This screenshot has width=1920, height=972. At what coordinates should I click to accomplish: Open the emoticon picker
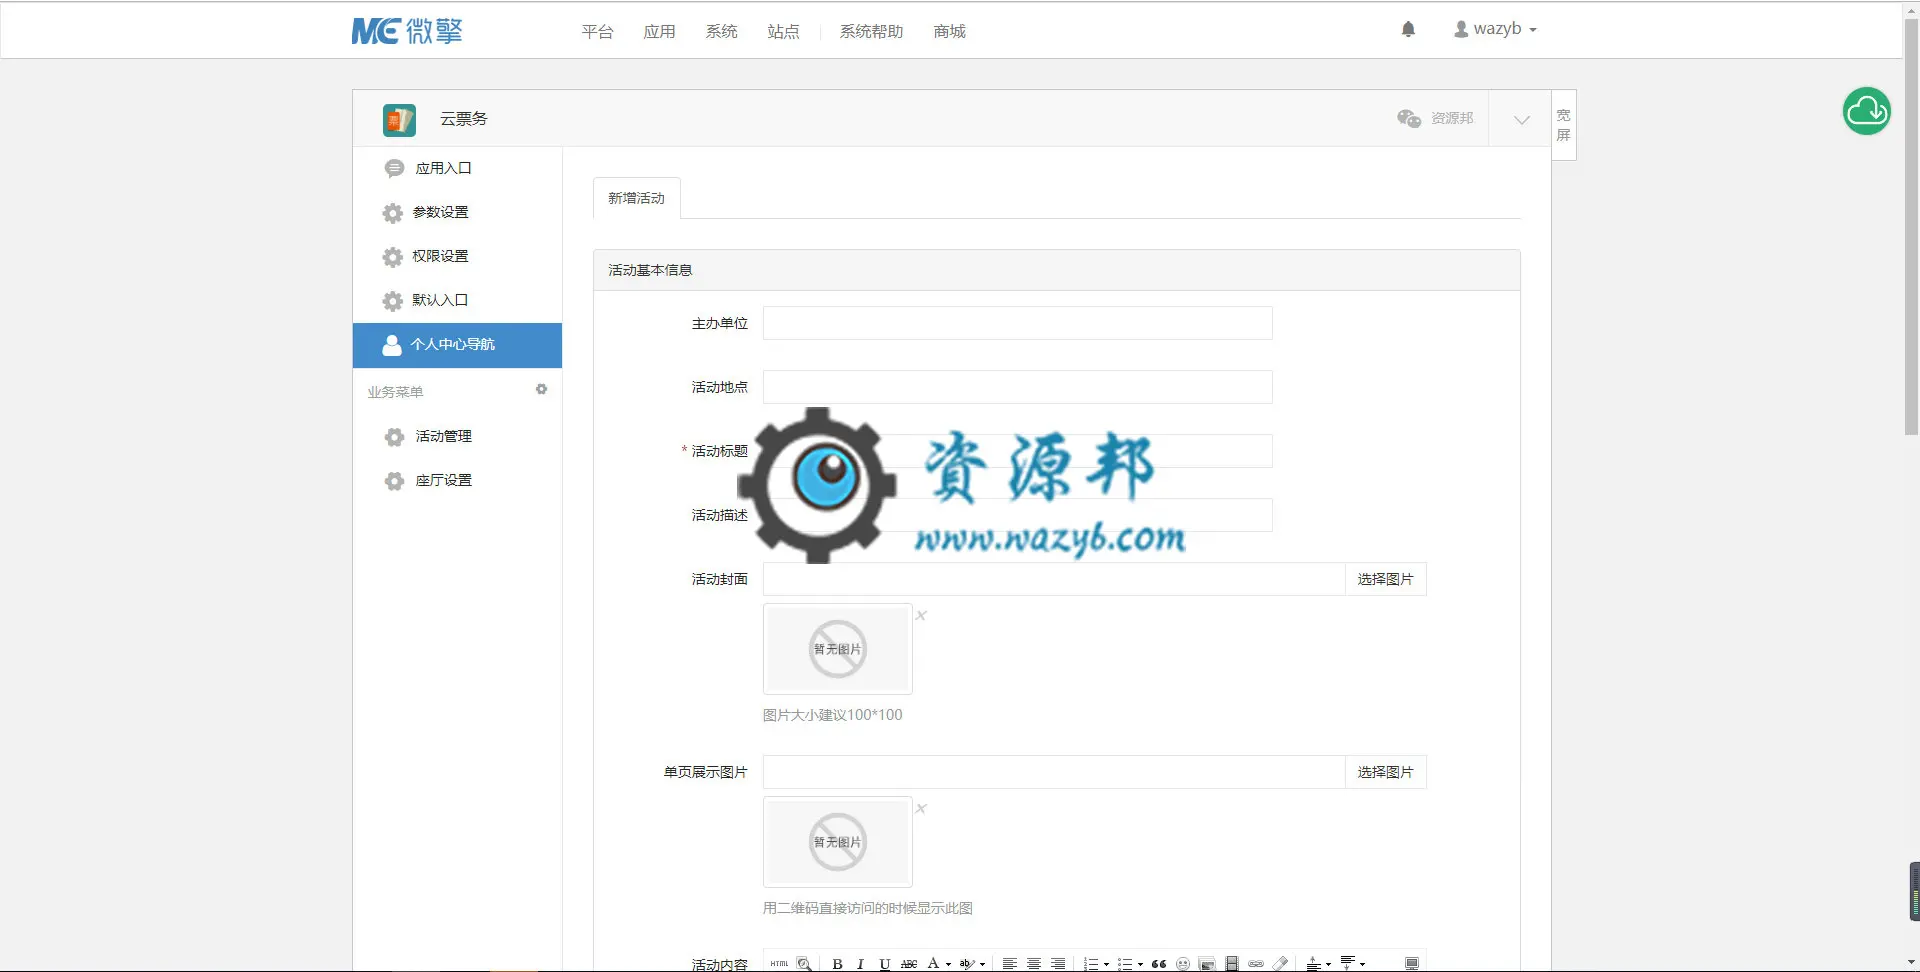pyautogui.click(x=1183, y=964)
